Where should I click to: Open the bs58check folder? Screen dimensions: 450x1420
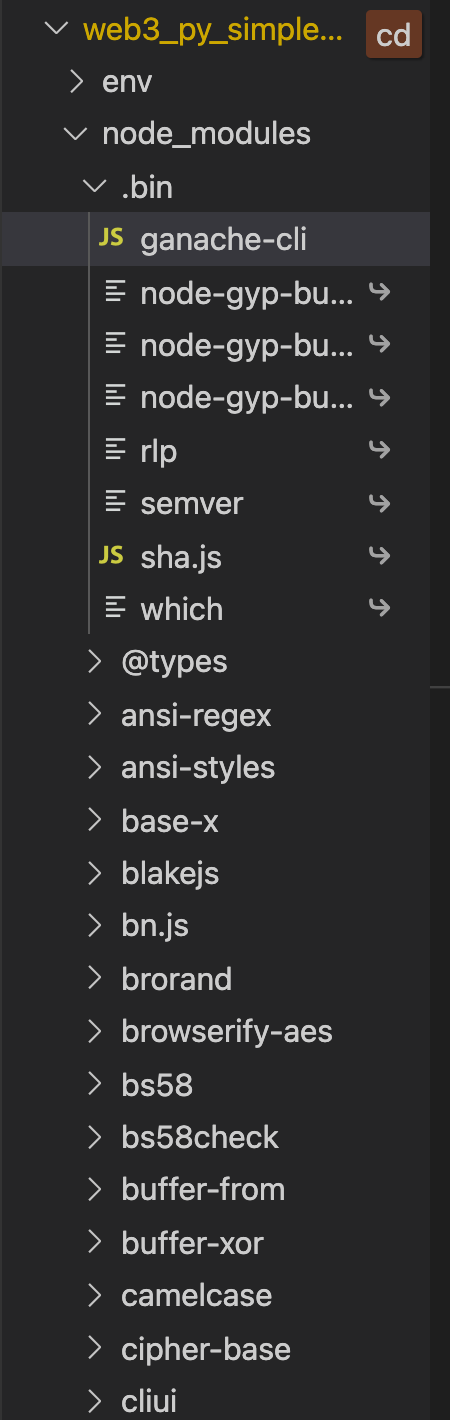coord(200,1136)
